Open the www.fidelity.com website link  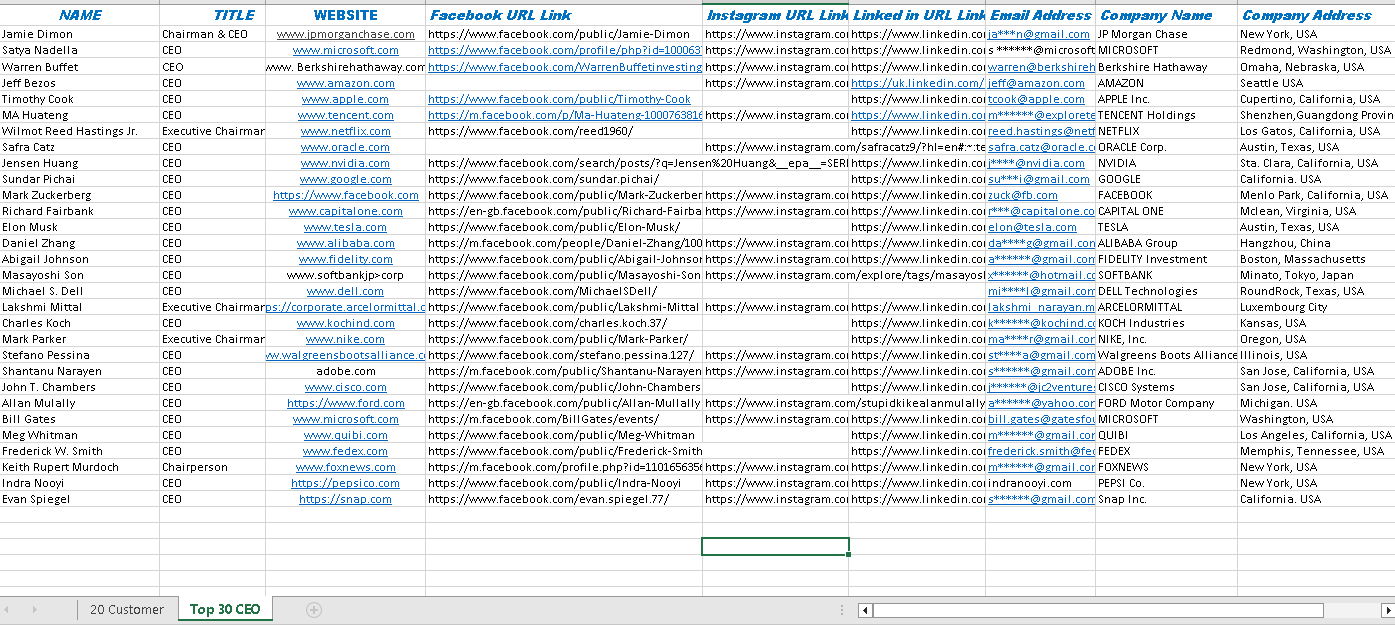click(x=346, y=259)
